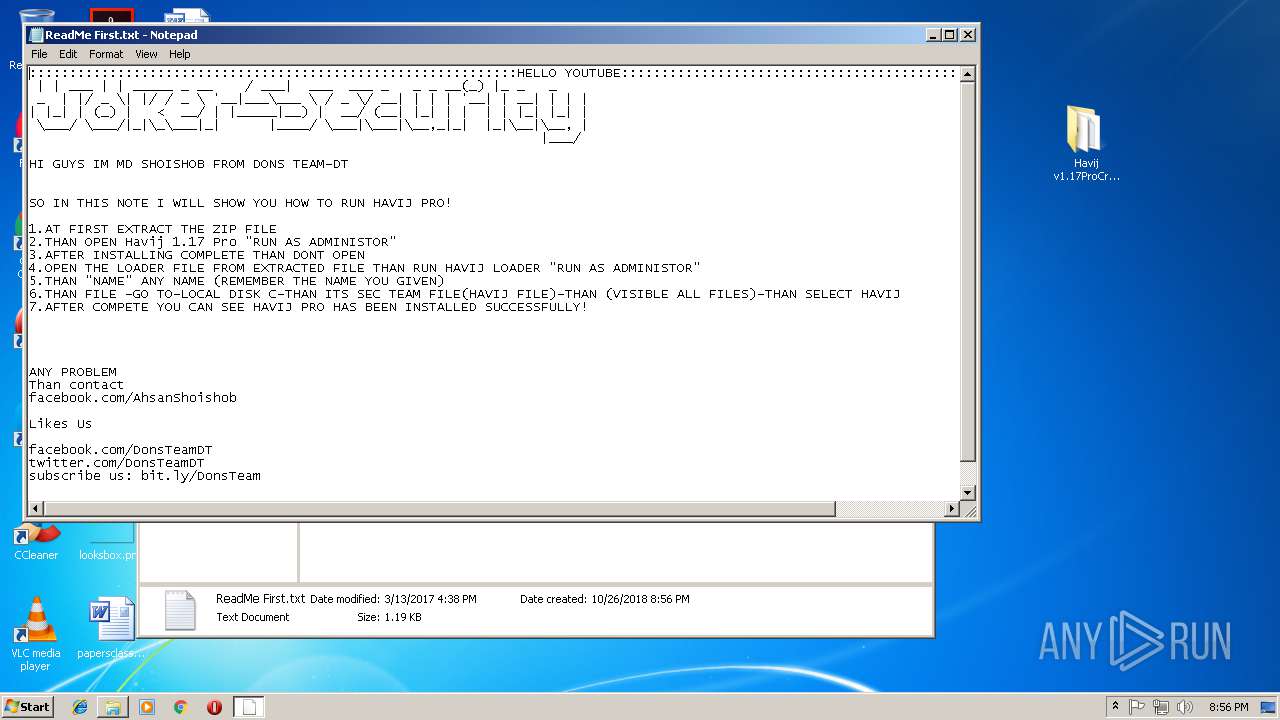Click the Notepad title bar document icon

(36, 34)
